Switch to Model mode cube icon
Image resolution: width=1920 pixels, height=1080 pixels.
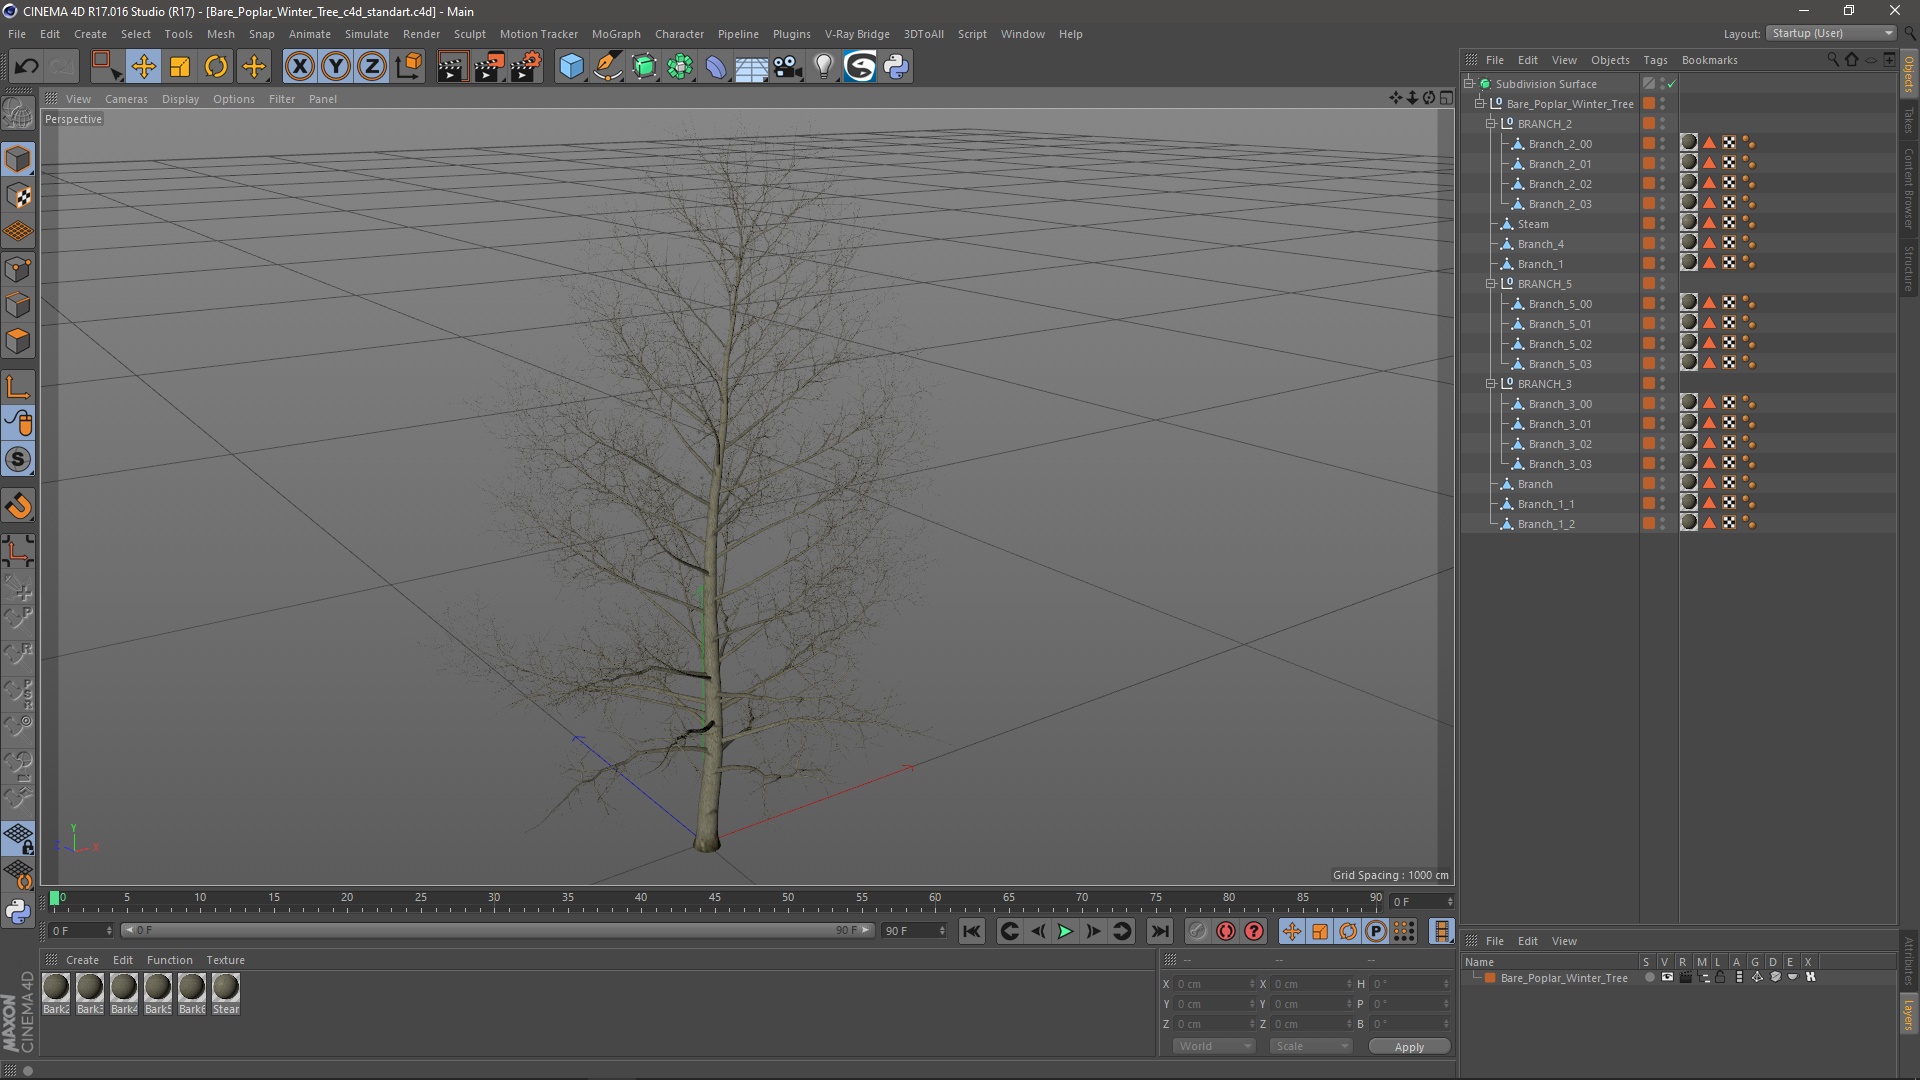click(18, 159)
